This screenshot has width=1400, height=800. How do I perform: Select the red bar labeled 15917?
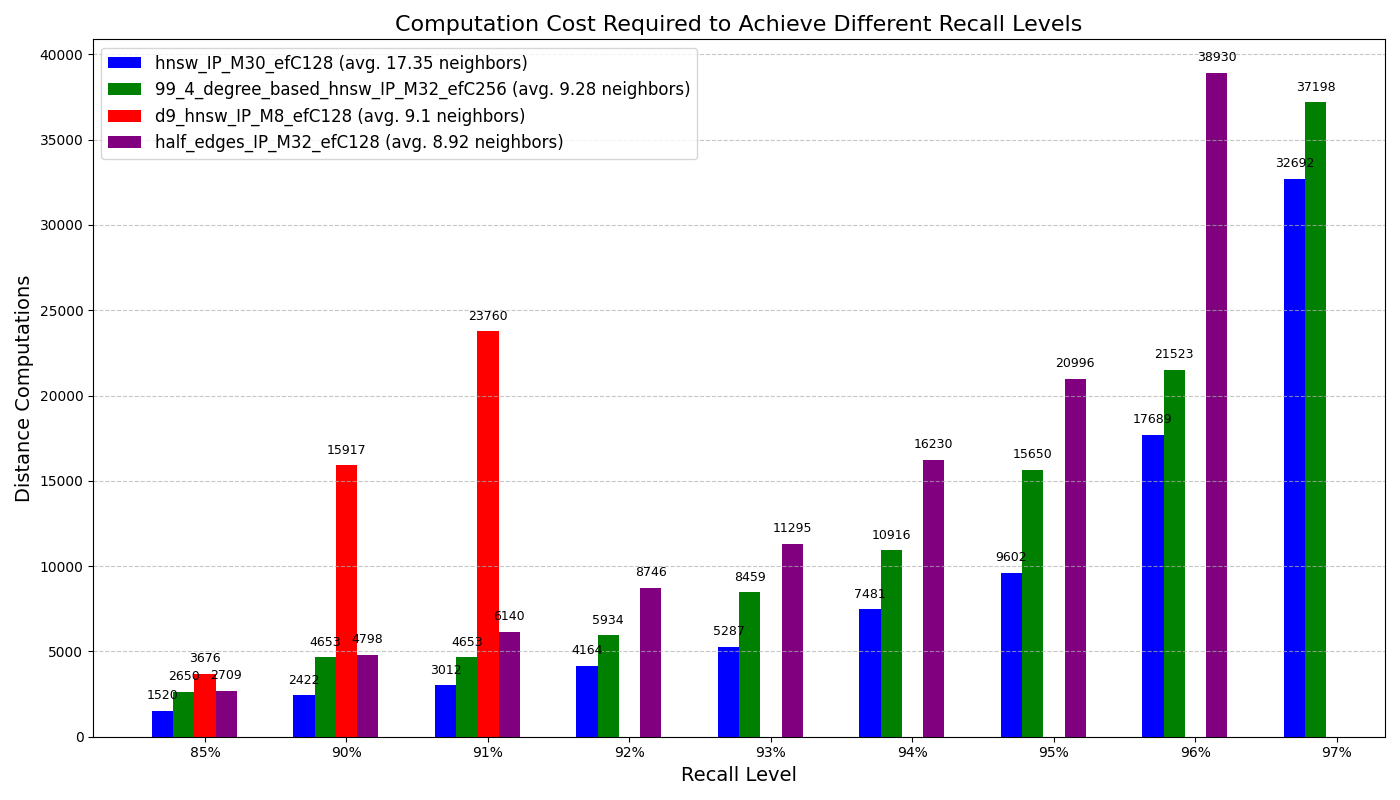point(346,600)
